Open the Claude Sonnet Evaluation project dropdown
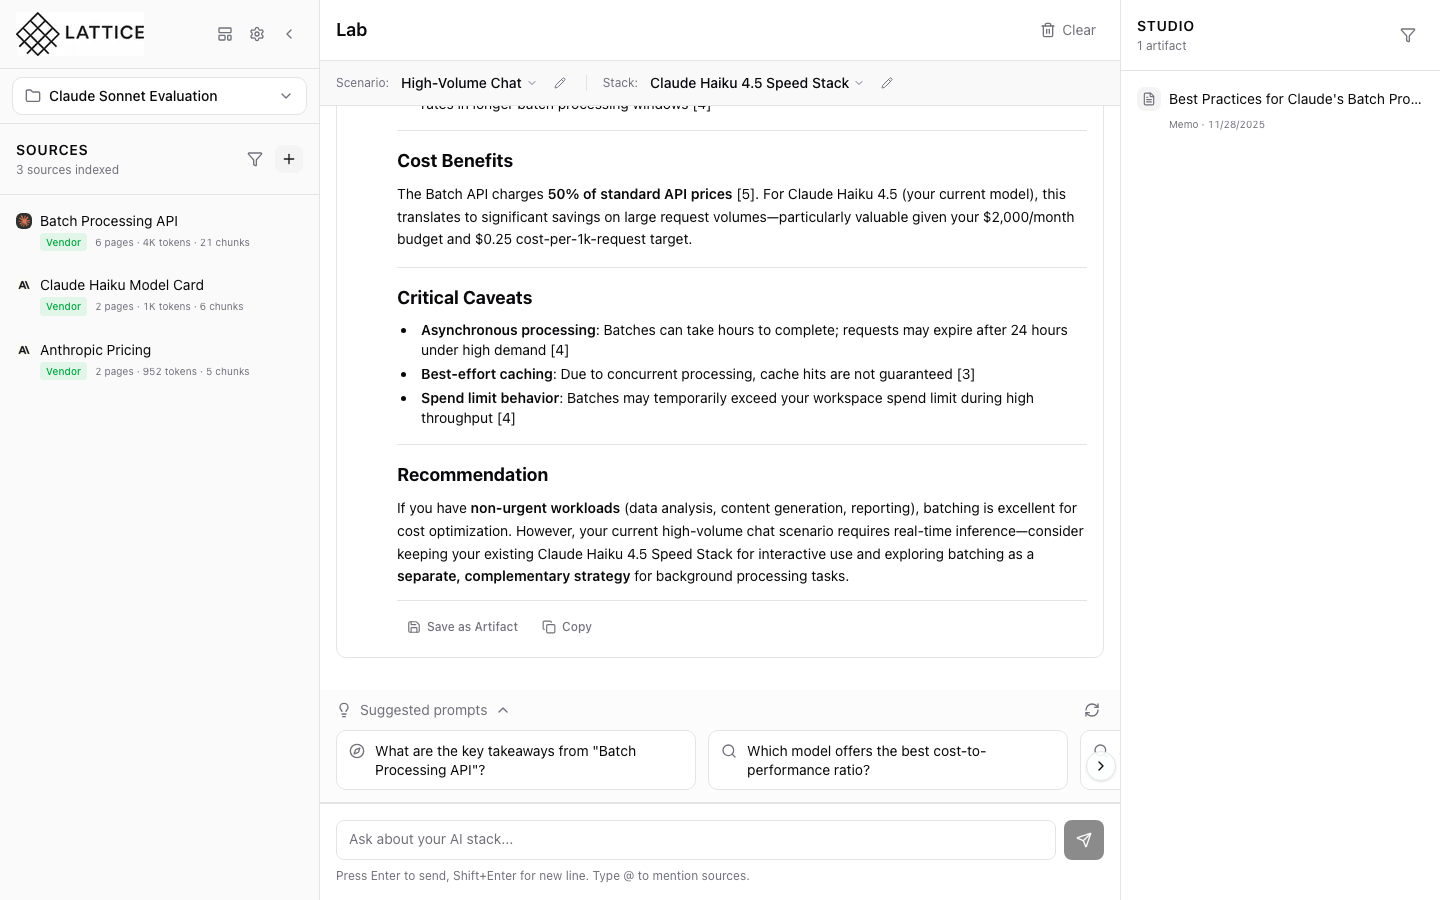 click(159, 95)
